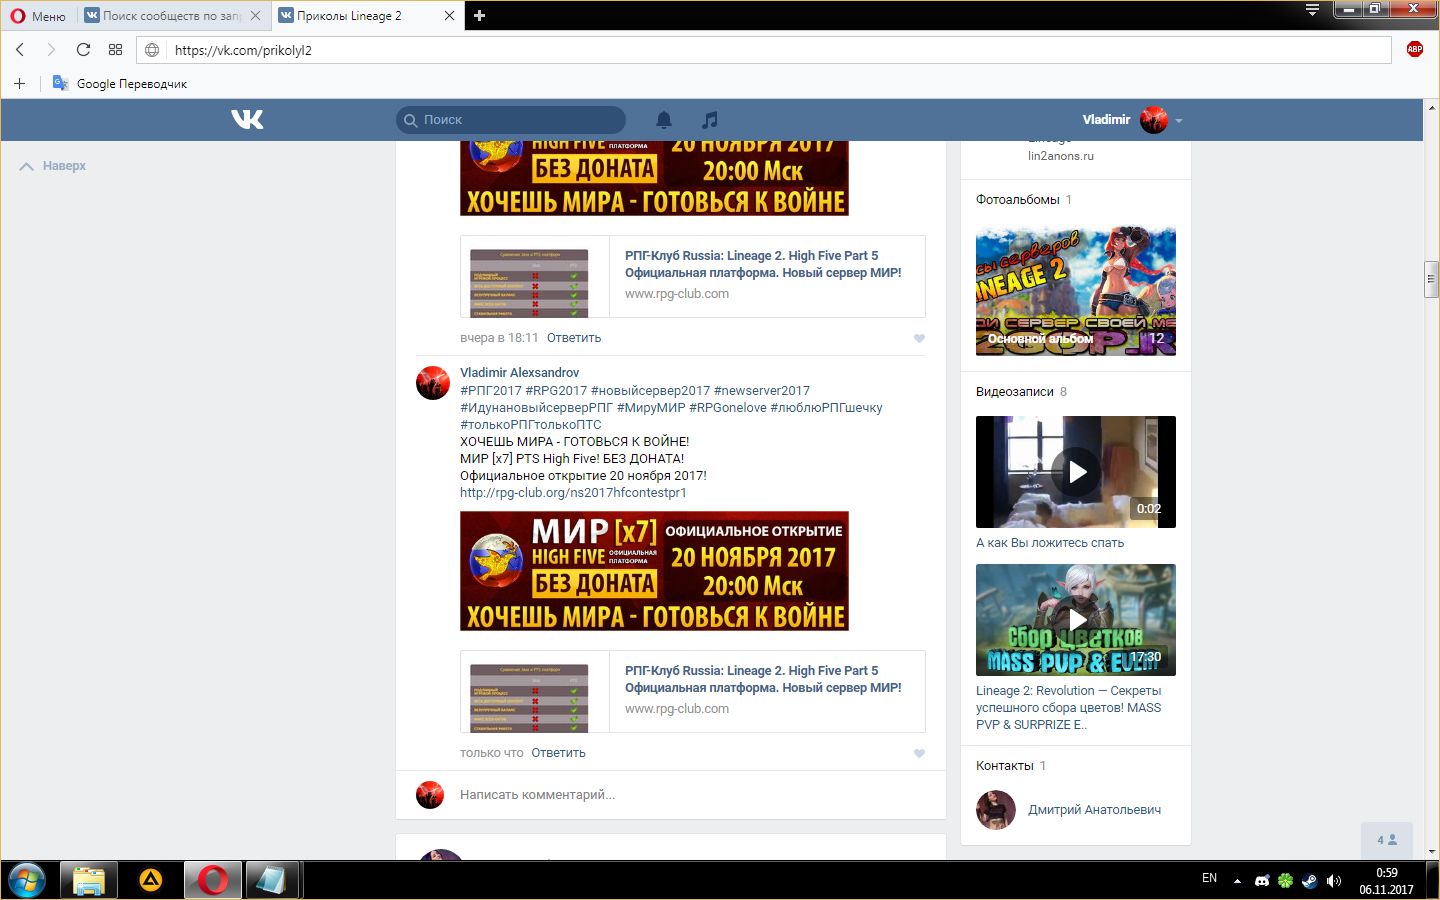Go forward in the browser
This screenshot has height=900, width=1440.
[51, 50]
